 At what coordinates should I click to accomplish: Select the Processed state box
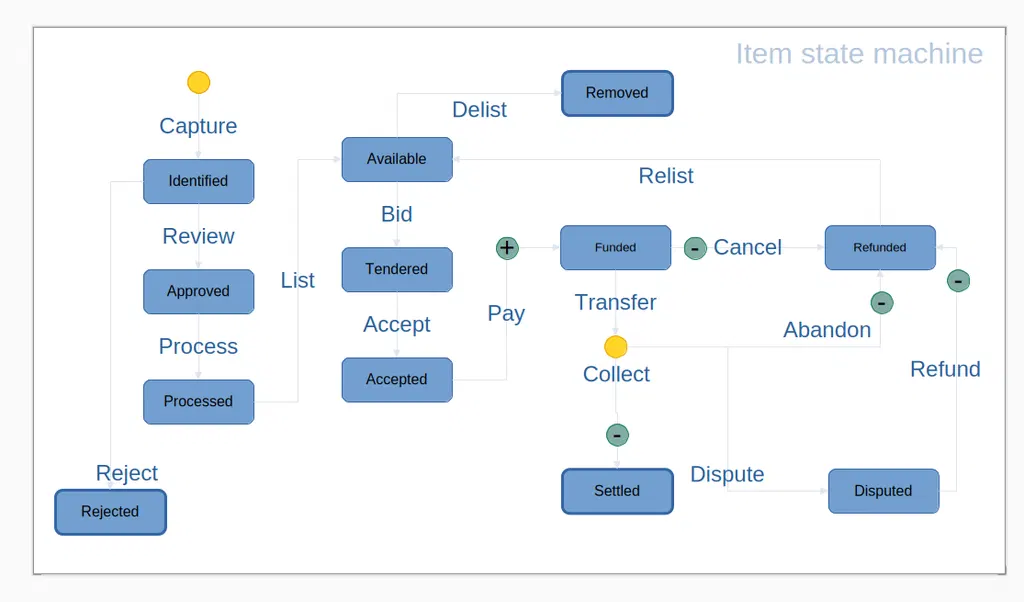[199, 402]
